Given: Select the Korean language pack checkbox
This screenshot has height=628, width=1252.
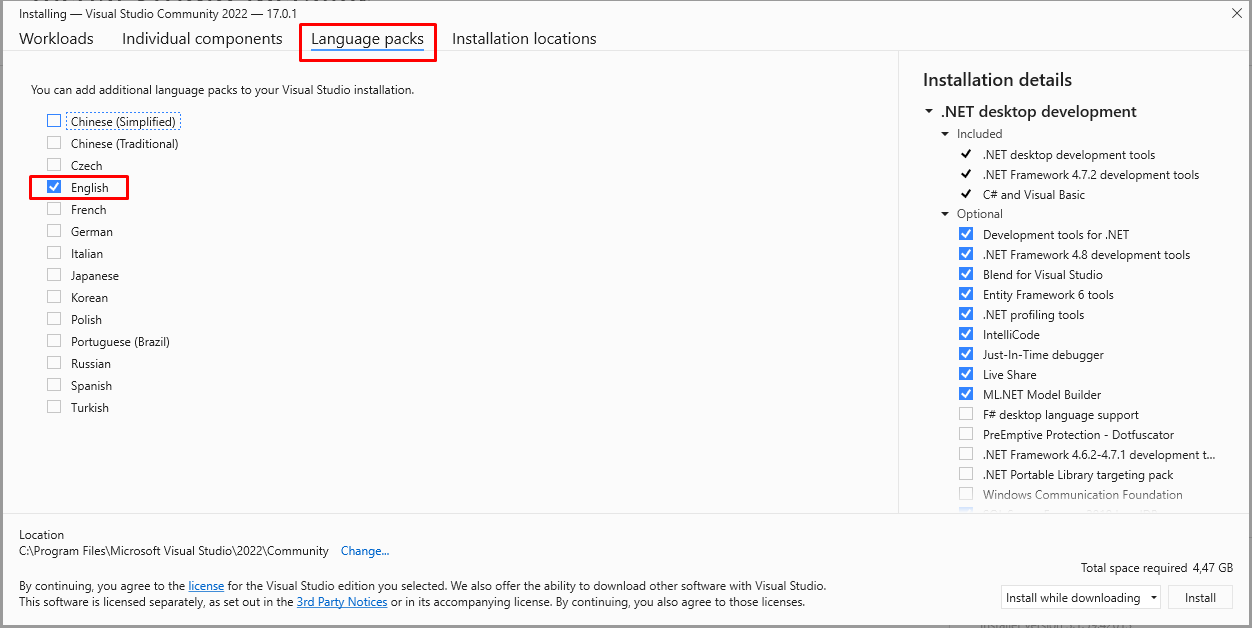Looking at the screenshot, I should point(54,297).
